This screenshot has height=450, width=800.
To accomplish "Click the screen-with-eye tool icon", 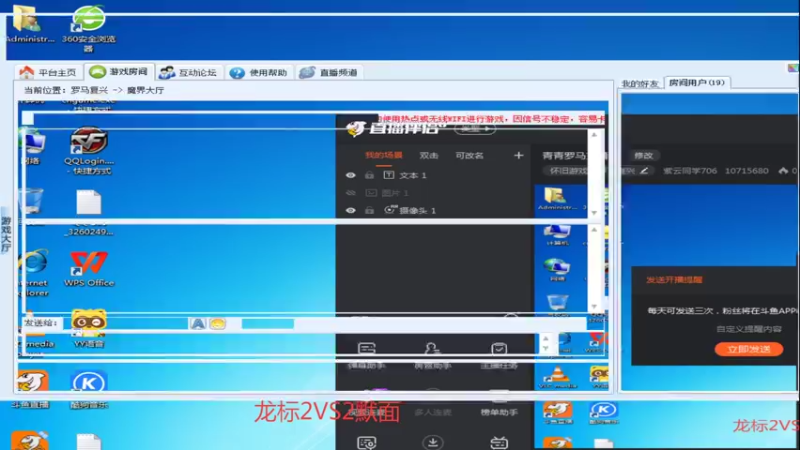I will (367, 442).
